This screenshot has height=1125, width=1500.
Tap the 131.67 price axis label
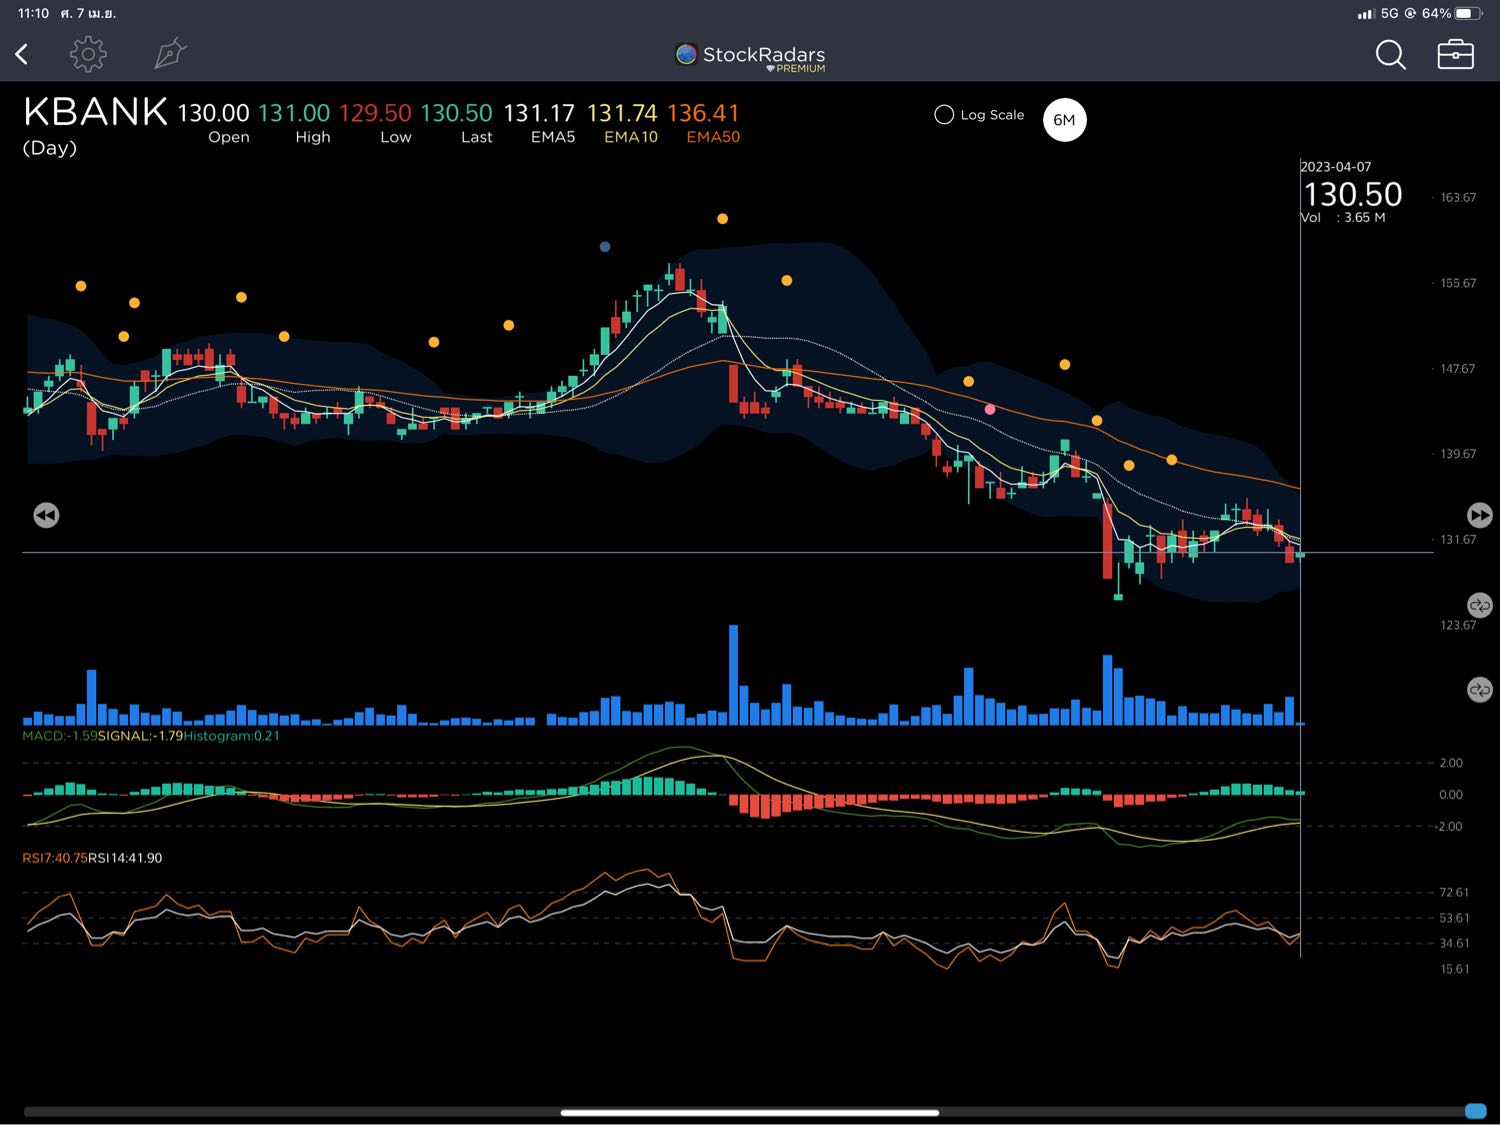1458,540
